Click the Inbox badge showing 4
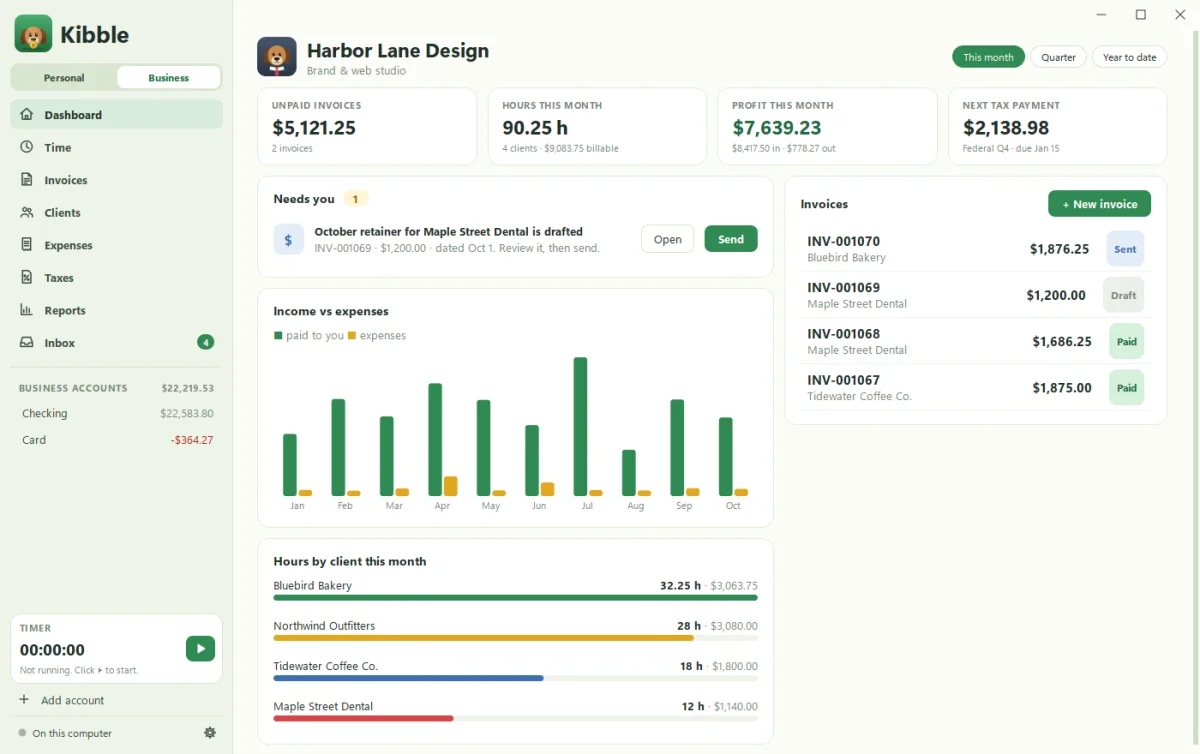This screenshot has width=1200, height=754. coord(205,342)
